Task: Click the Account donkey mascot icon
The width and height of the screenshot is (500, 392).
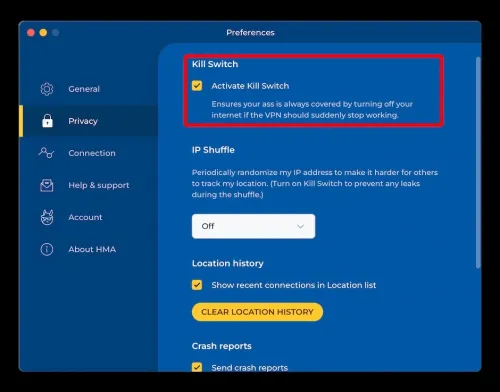Action: pyautogui.click(x=47, y=217)
